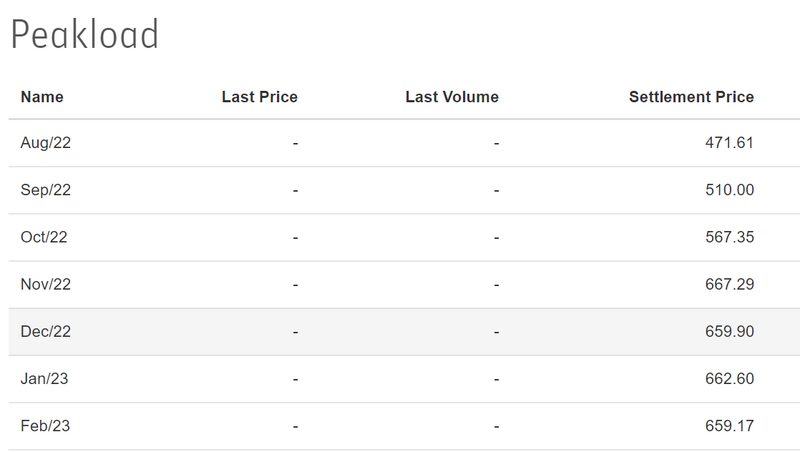Select the Settlement Price column header

pos(691,97)
